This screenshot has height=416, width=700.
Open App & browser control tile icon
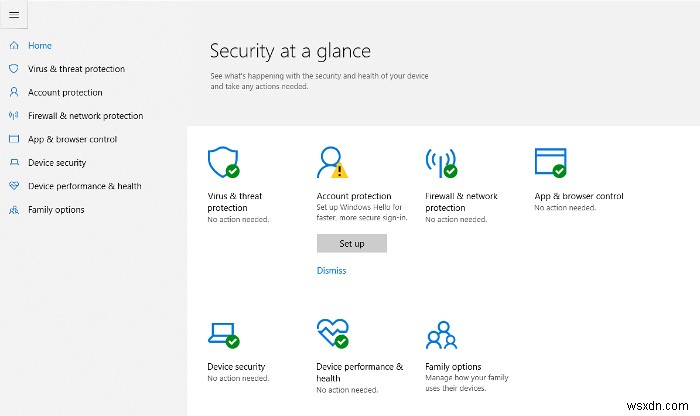coord(550,162)
